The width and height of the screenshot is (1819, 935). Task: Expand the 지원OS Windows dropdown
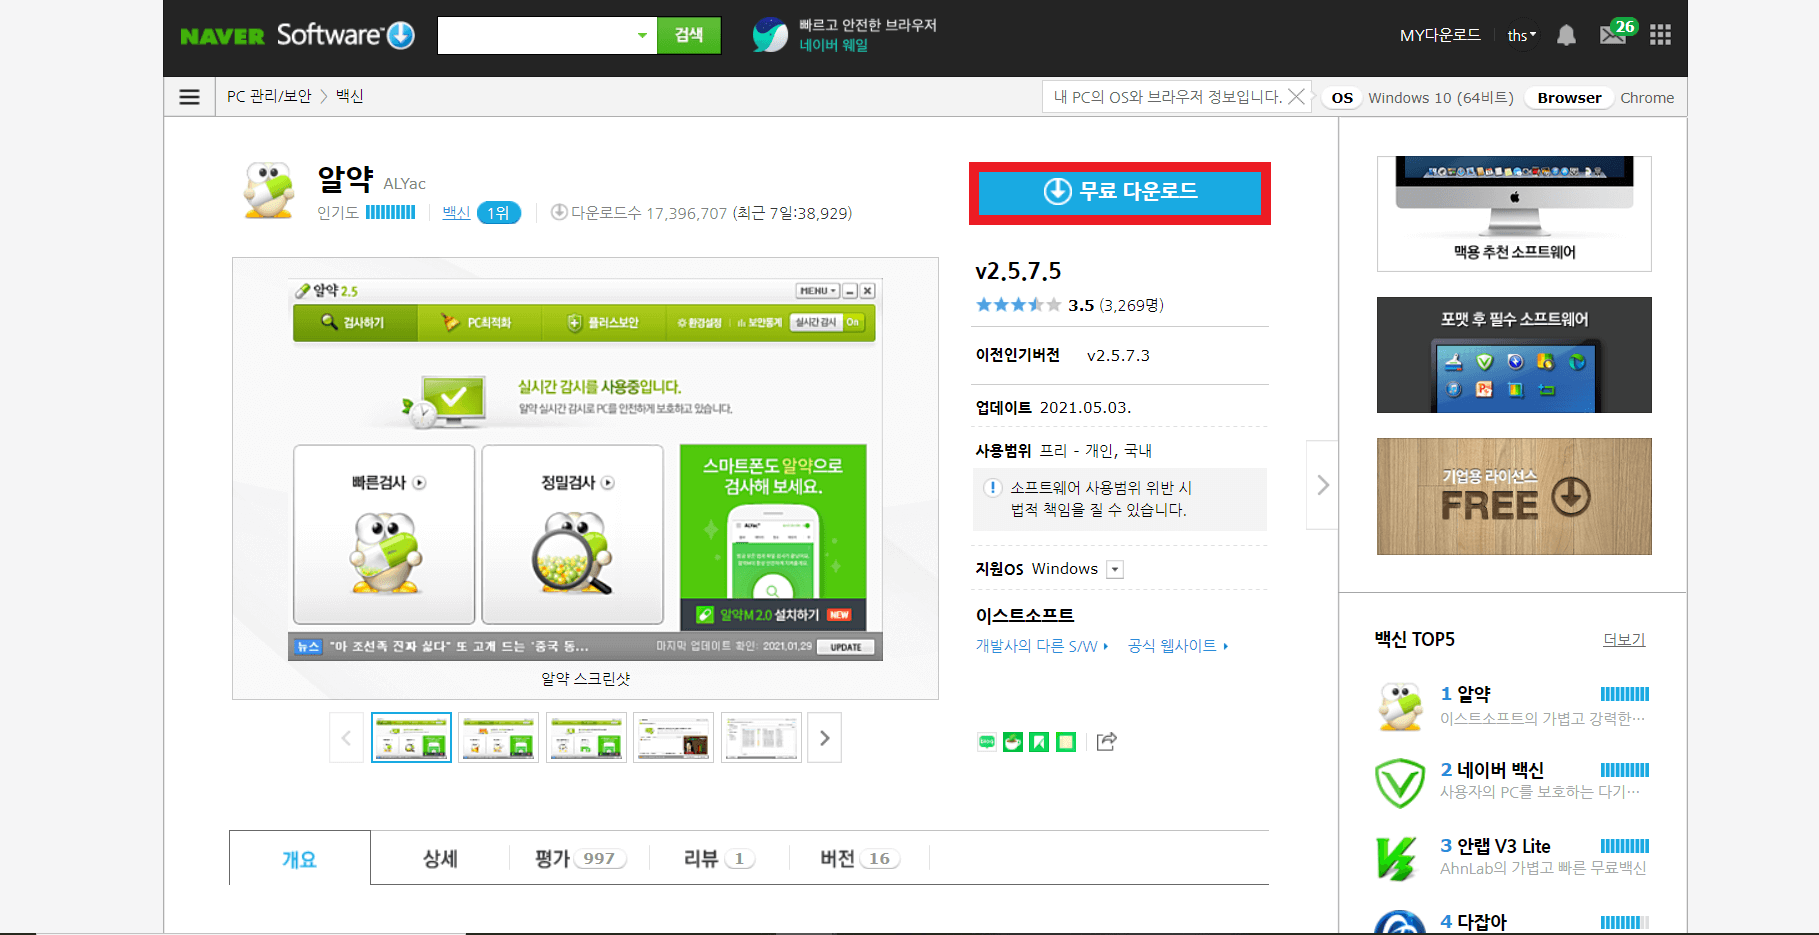tap(1115, 570)
